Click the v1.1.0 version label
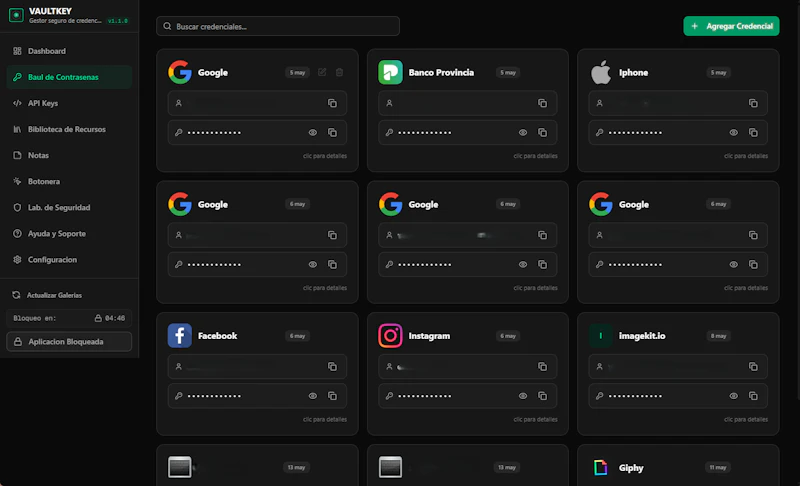The height and width of the screenshot is (486, 800). click(x=118, y=21)
